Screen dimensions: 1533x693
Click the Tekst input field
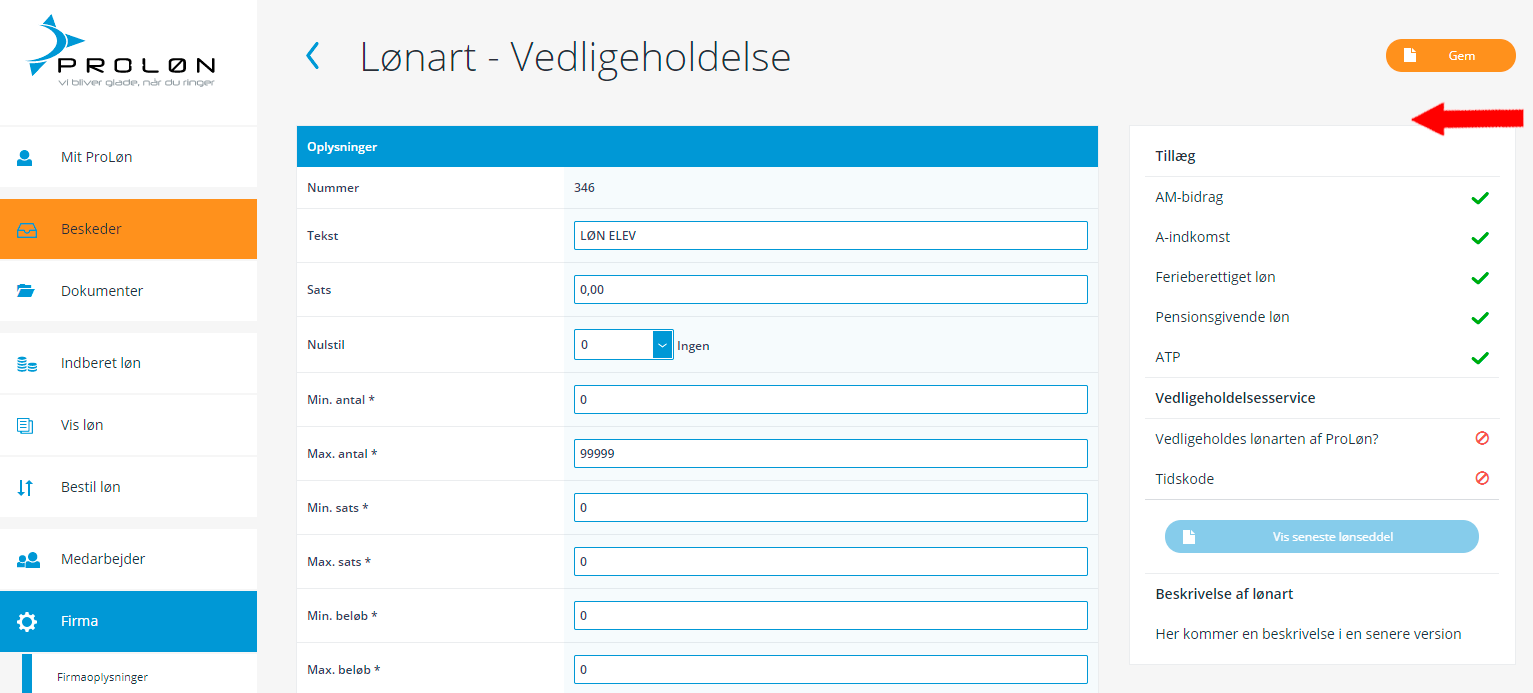(830, 236)
